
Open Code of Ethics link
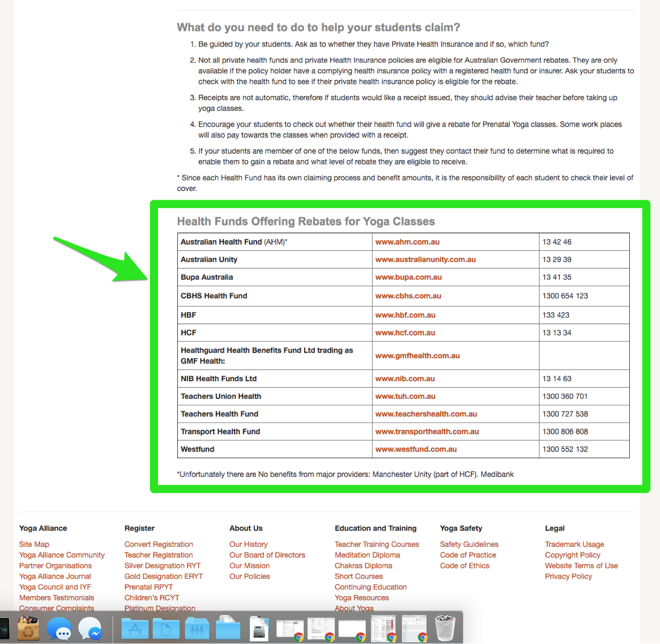click(464, 566)
